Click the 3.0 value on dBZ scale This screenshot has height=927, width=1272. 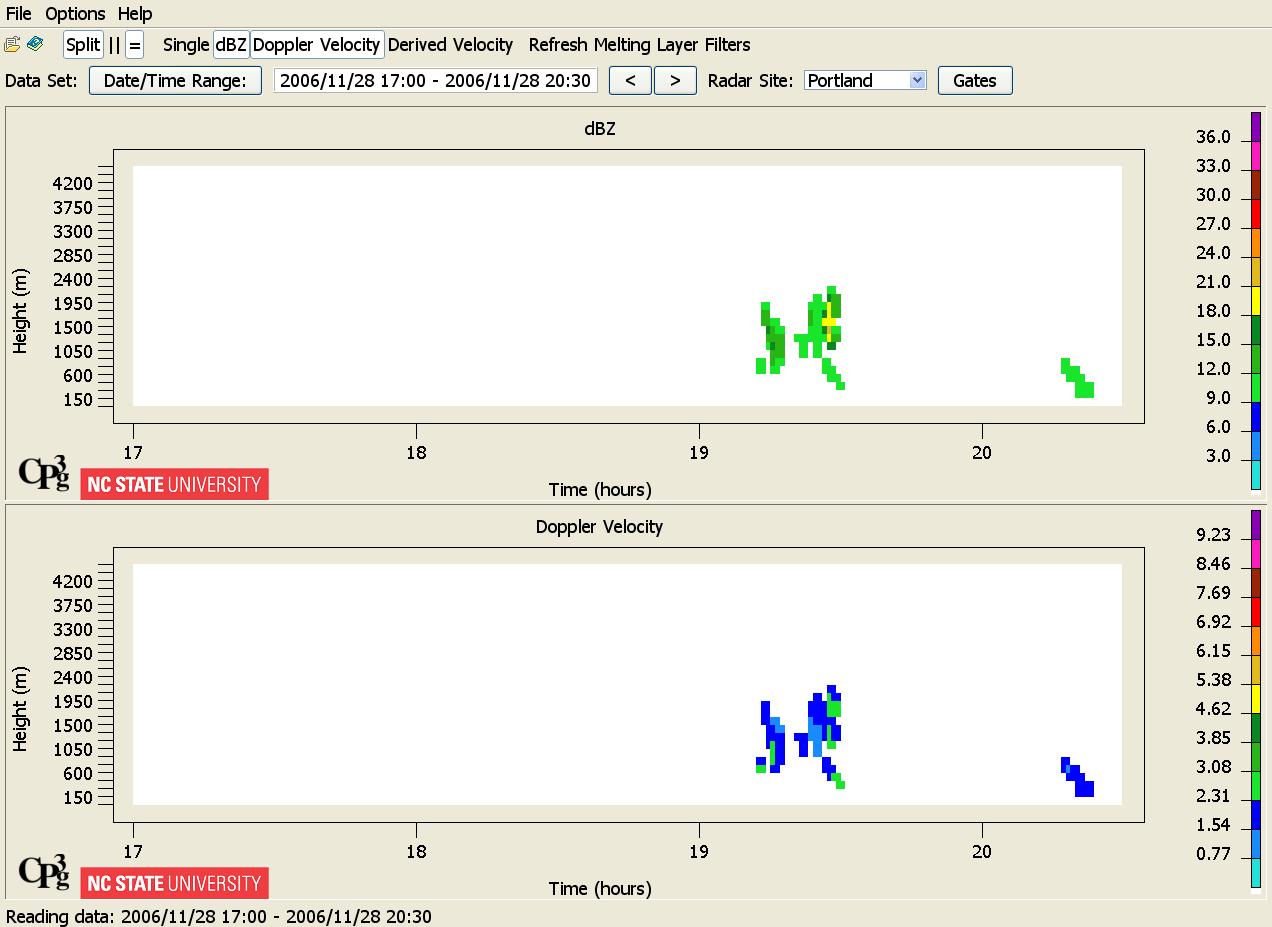point(1217,457)
